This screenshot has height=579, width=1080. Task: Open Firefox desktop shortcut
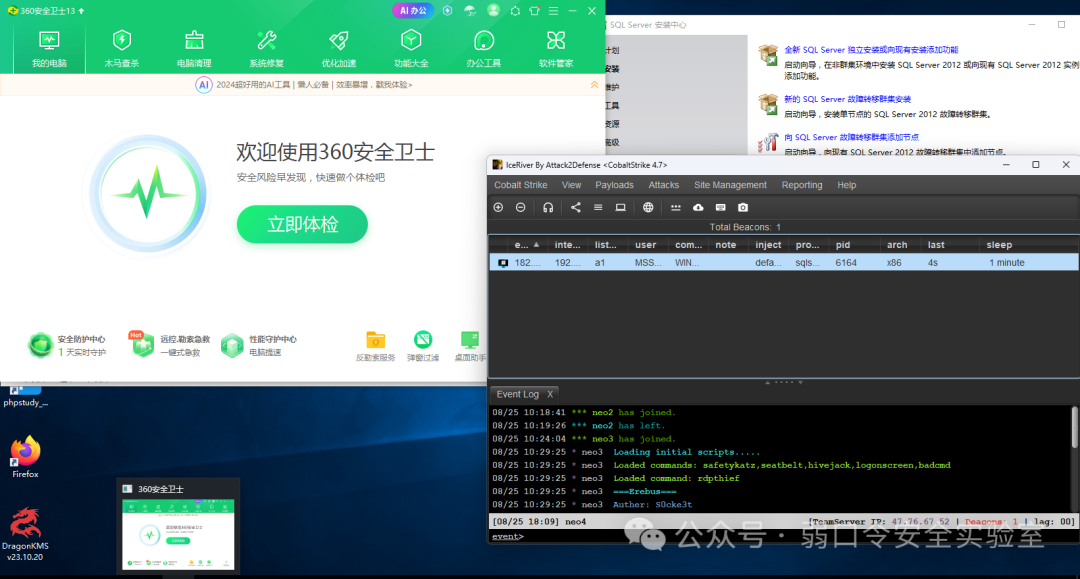[25, 456]
